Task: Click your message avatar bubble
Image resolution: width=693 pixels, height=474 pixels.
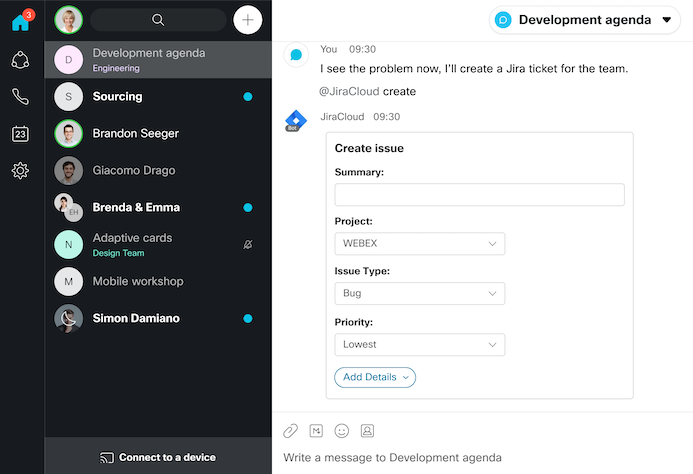Action: [x=296, y=55]
